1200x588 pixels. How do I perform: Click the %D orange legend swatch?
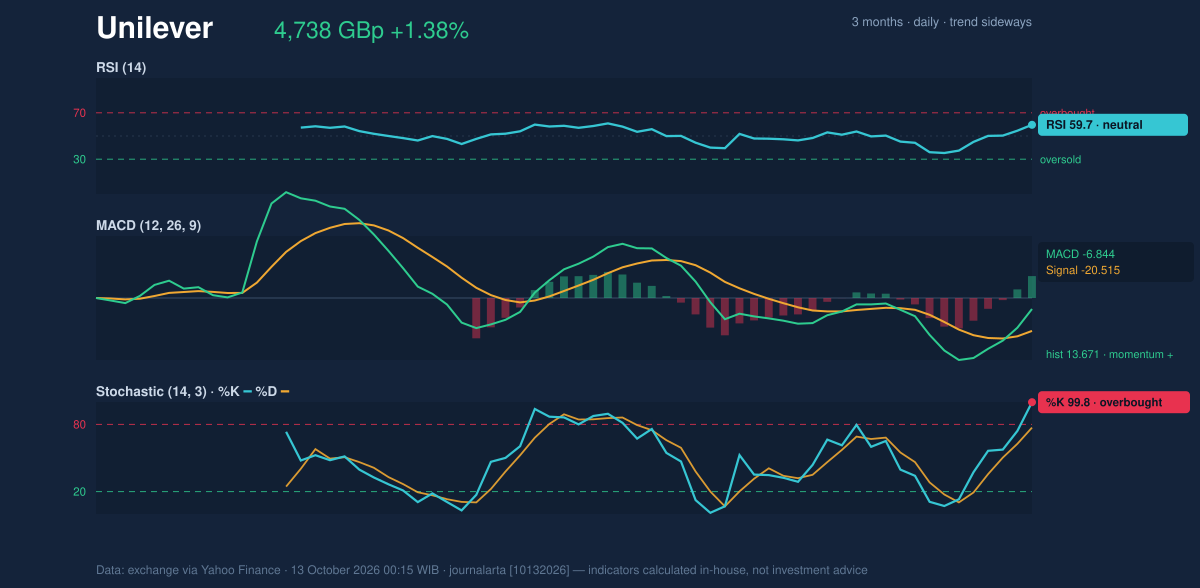[285, 392]
